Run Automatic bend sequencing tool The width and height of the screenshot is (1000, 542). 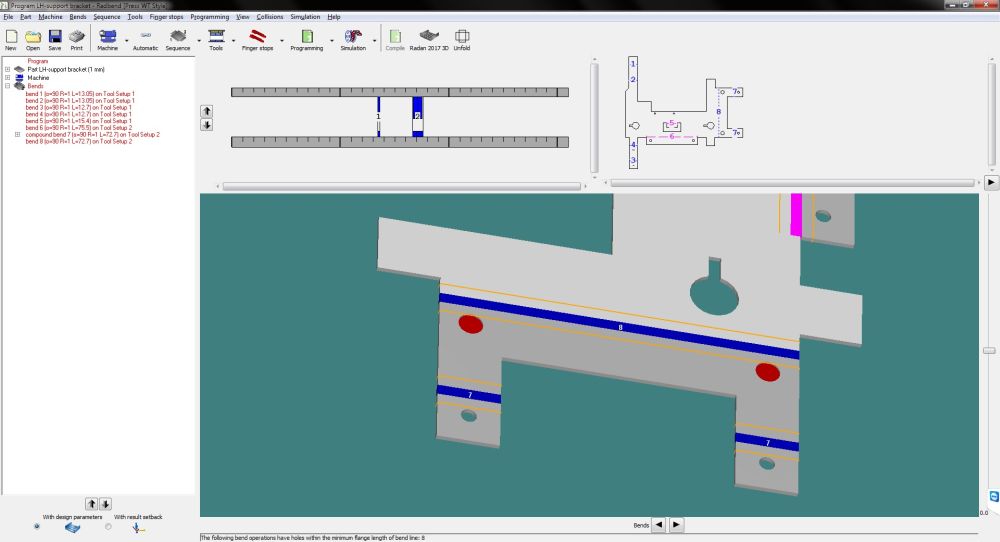pyautogui.click(x=145, y=37)
